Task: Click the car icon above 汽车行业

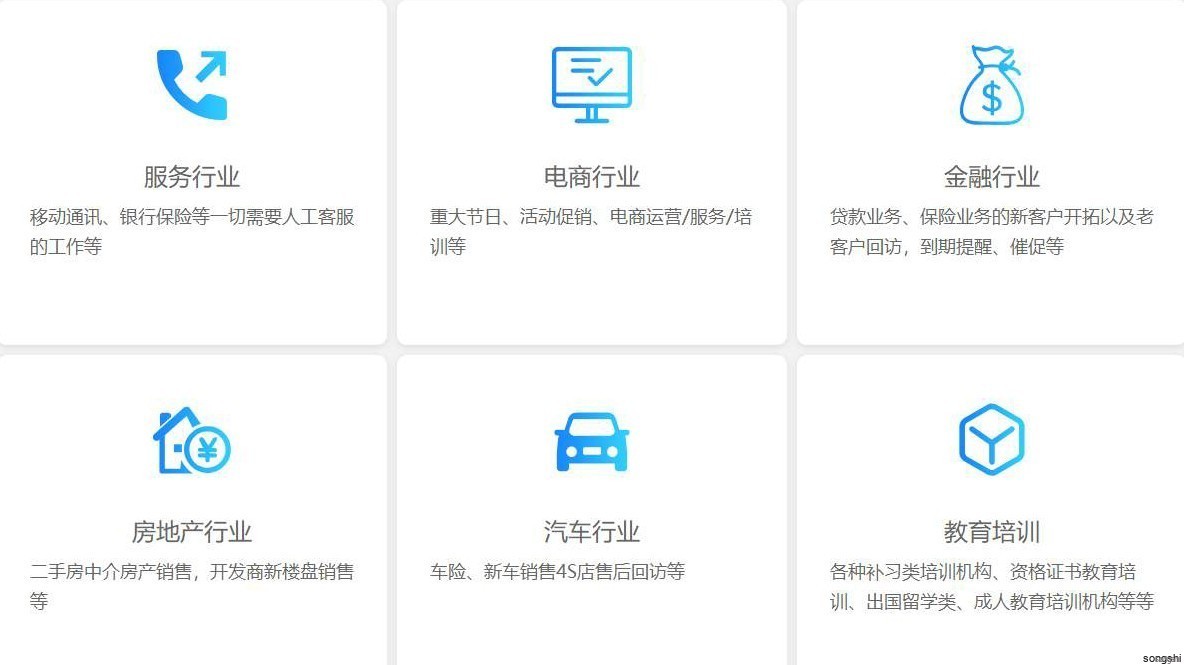Action: pyautogui.click(x=591, y=442)
